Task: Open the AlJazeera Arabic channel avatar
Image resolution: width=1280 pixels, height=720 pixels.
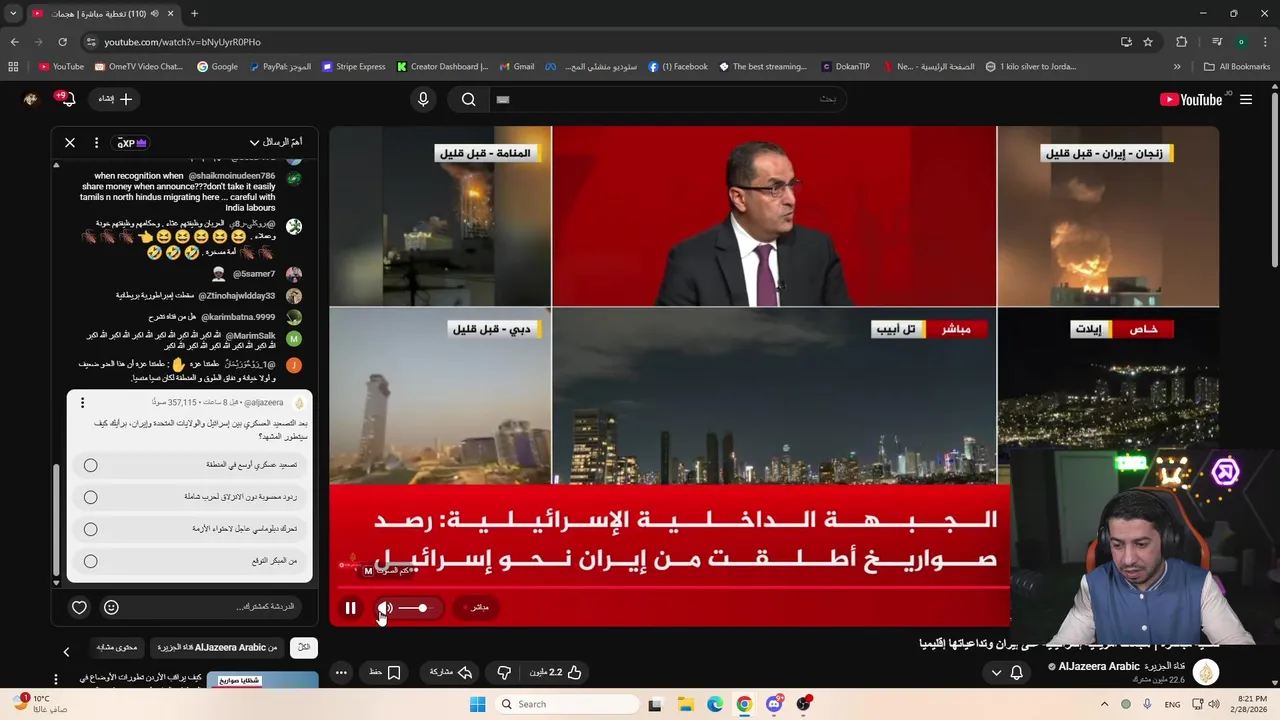Action: 1206,672
